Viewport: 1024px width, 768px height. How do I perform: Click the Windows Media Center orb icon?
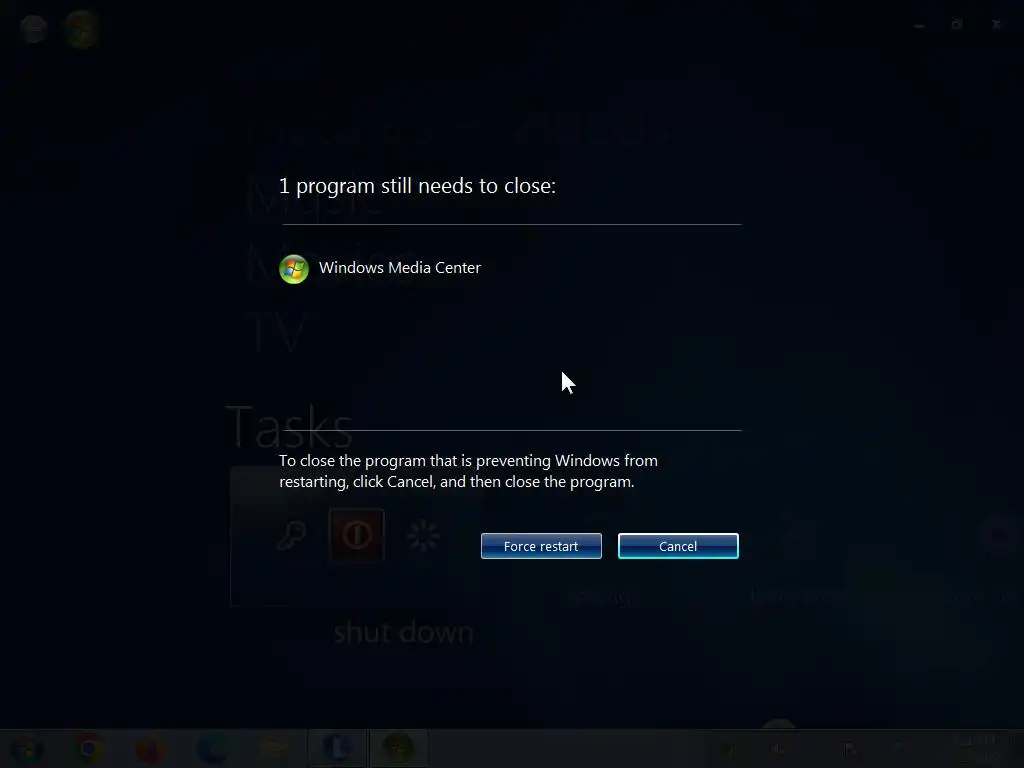(294, 269)
